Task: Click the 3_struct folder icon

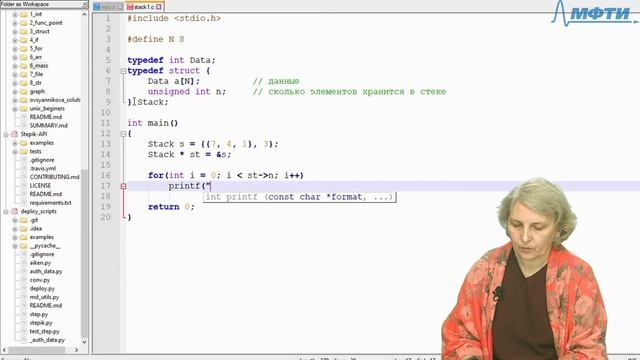Action: click(x=24, y=31)
